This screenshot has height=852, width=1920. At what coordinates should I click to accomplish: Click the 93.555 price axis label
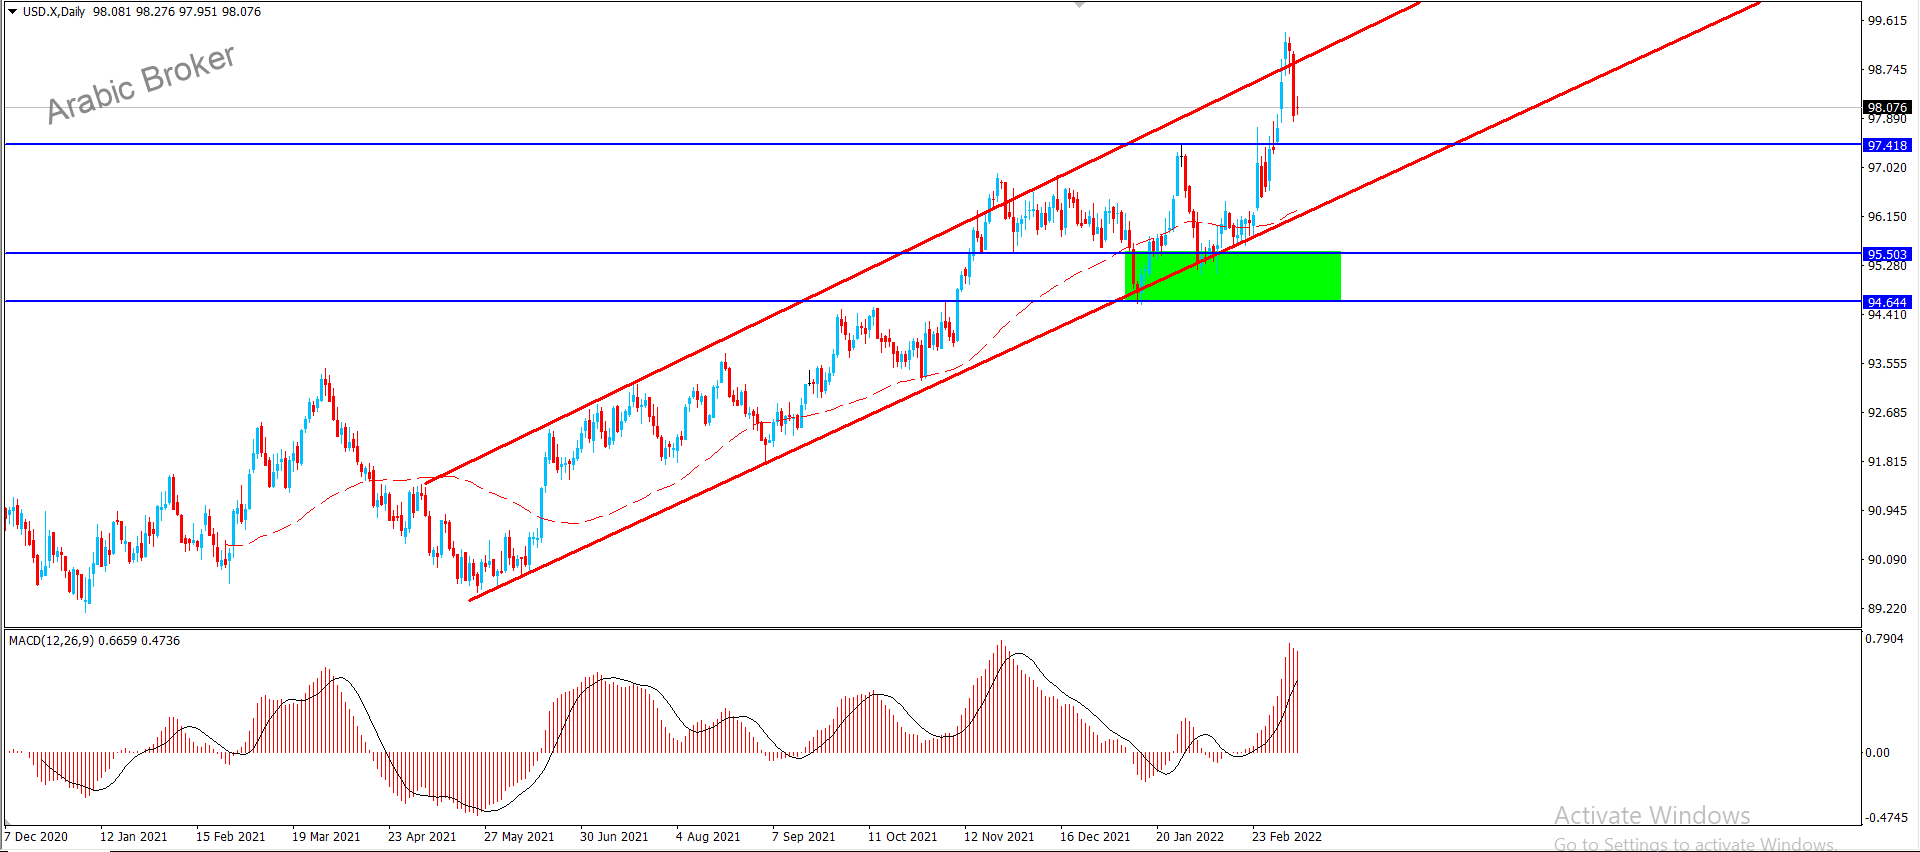[1887, 364]
